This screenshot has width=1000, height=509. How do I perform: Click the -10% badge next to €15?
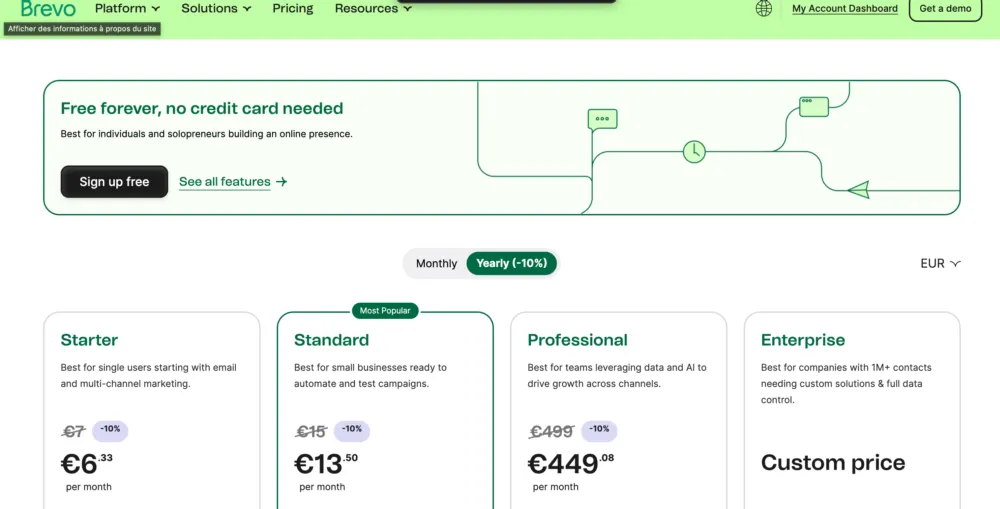click(352, 431)
